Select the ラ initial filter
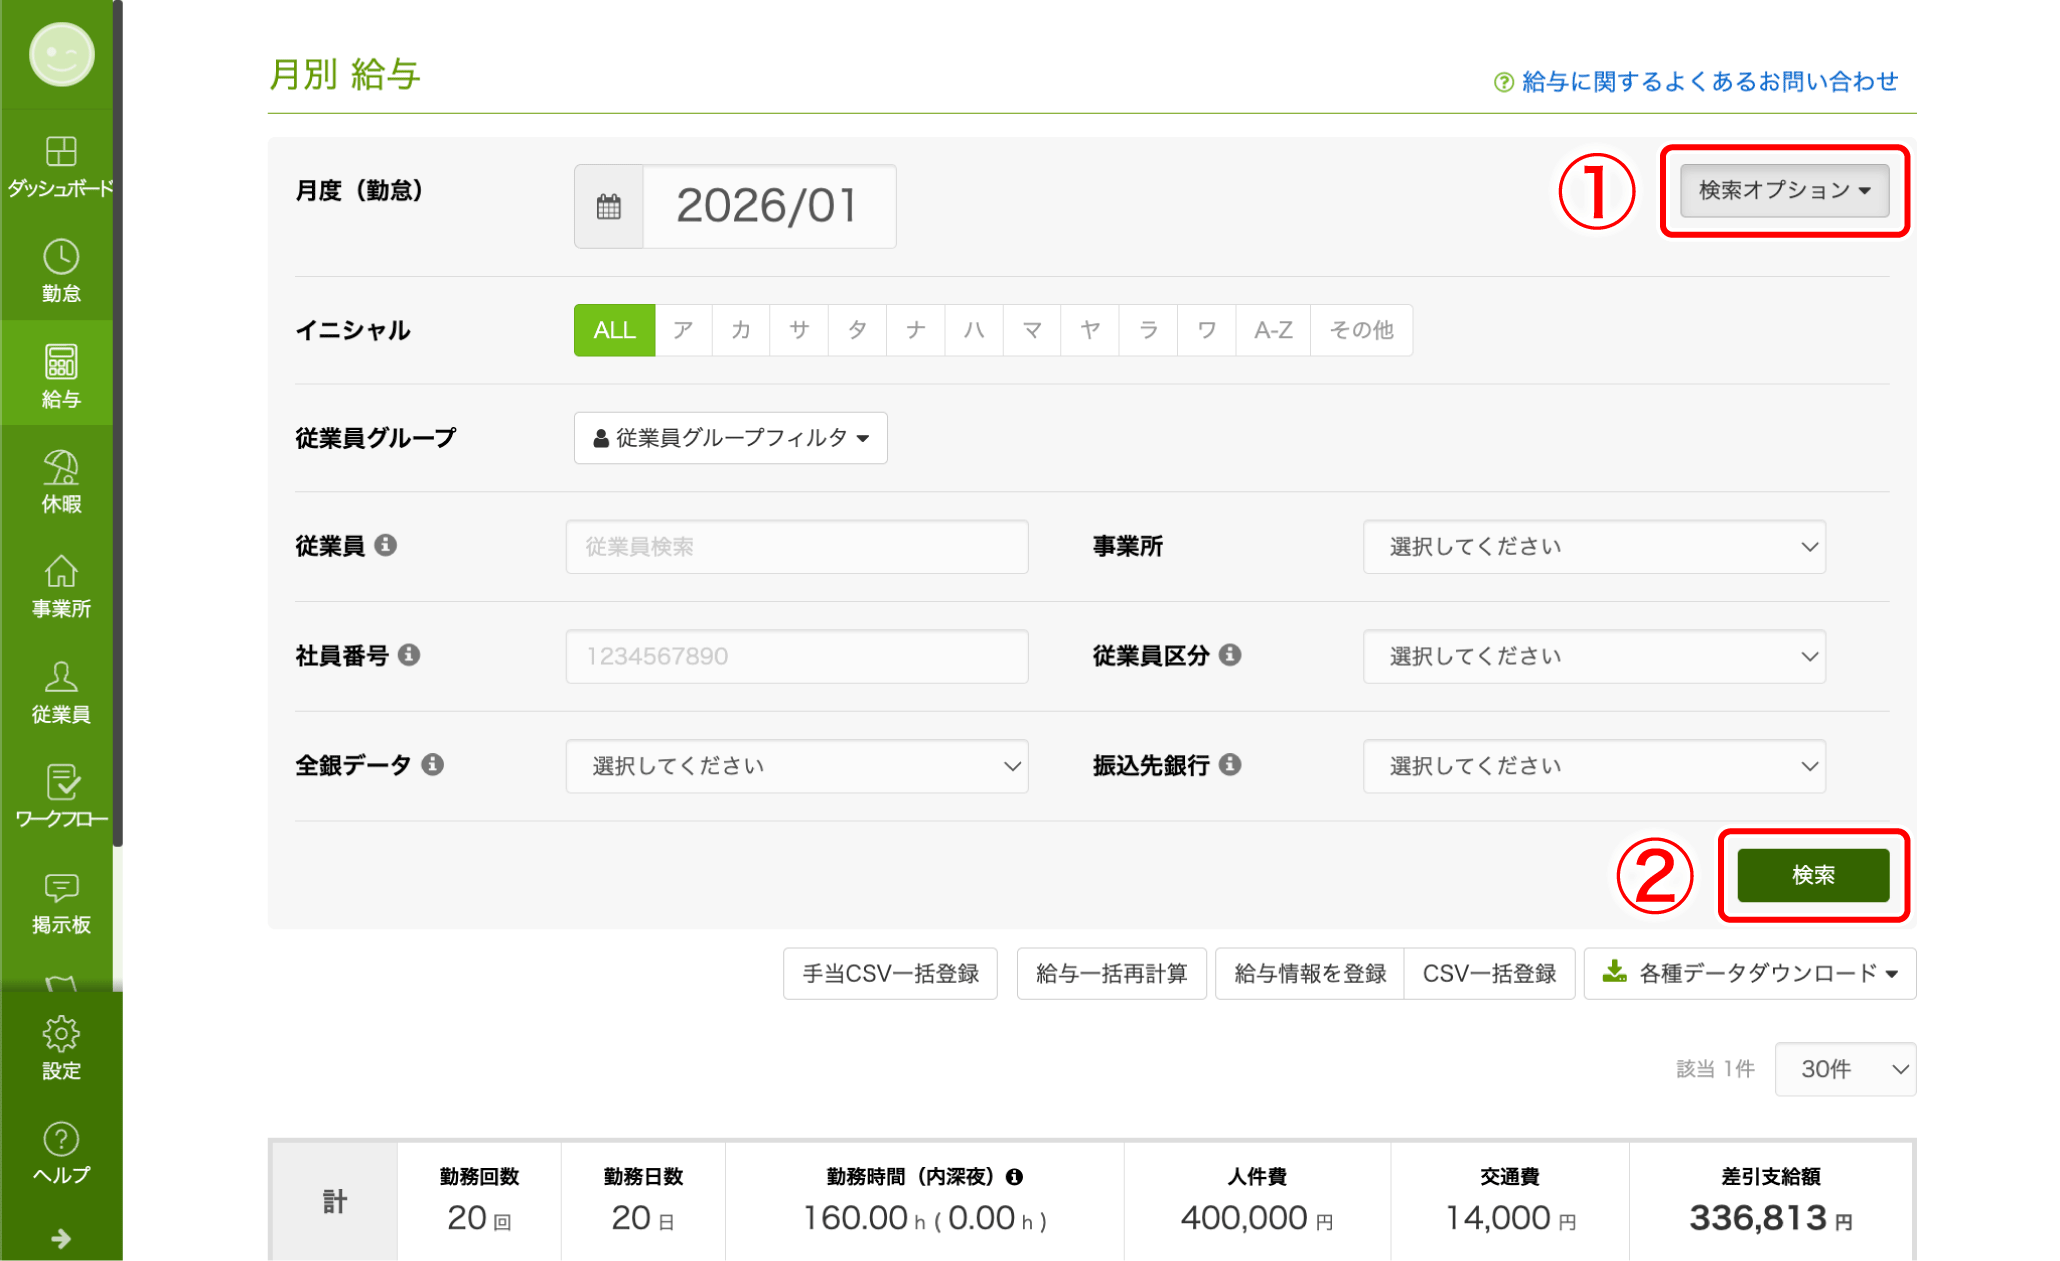This screenshot has height=1261, width=2060. [1148, 330]
